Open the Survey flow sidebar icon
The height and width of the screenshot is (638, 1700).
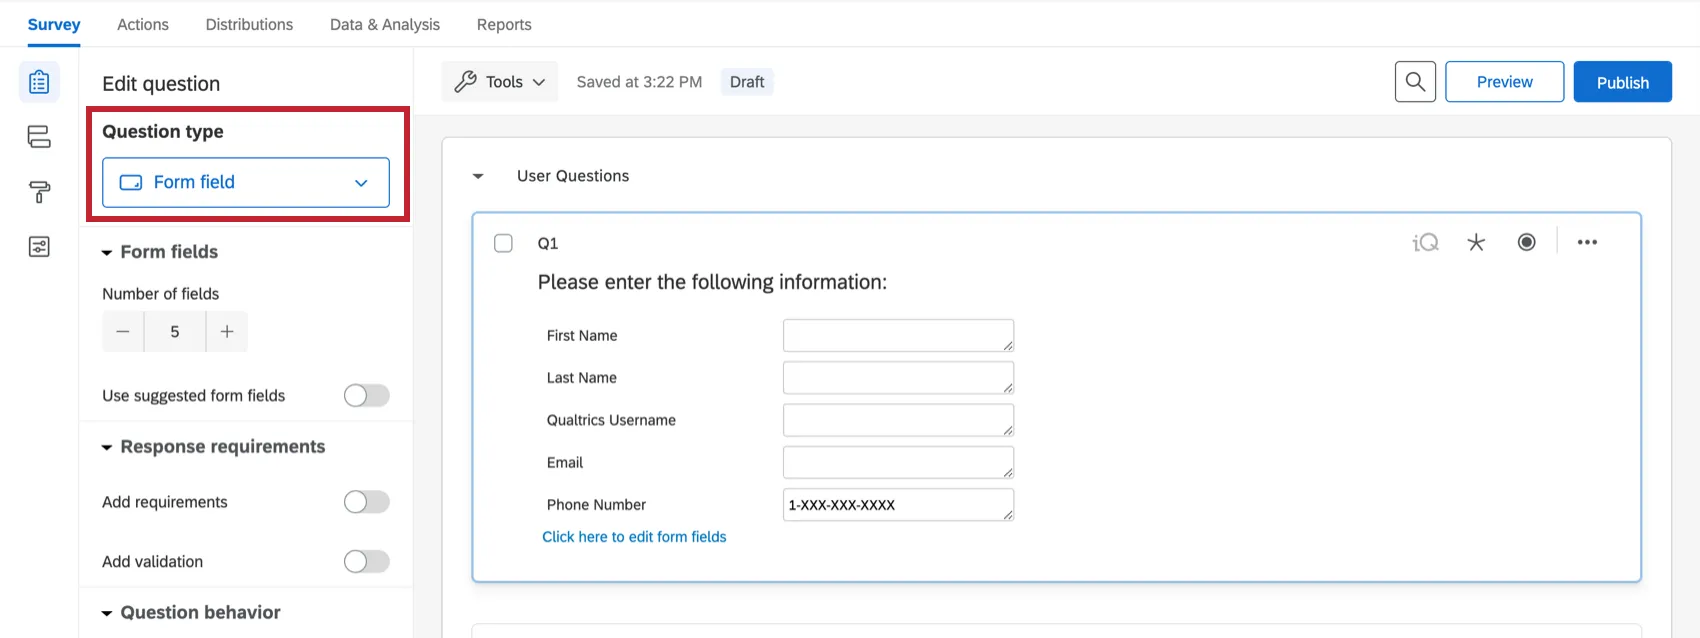click(39, 137)
